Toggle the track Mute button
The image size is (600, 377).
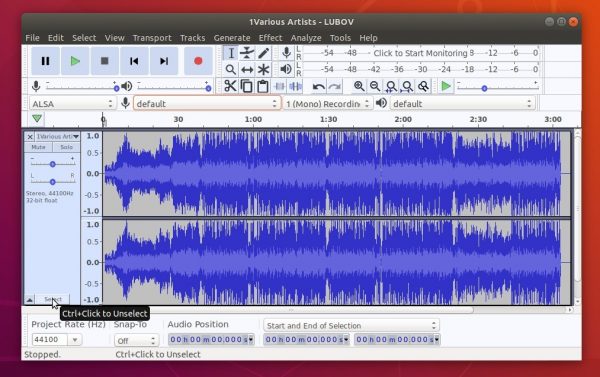[x=38, y=147]
